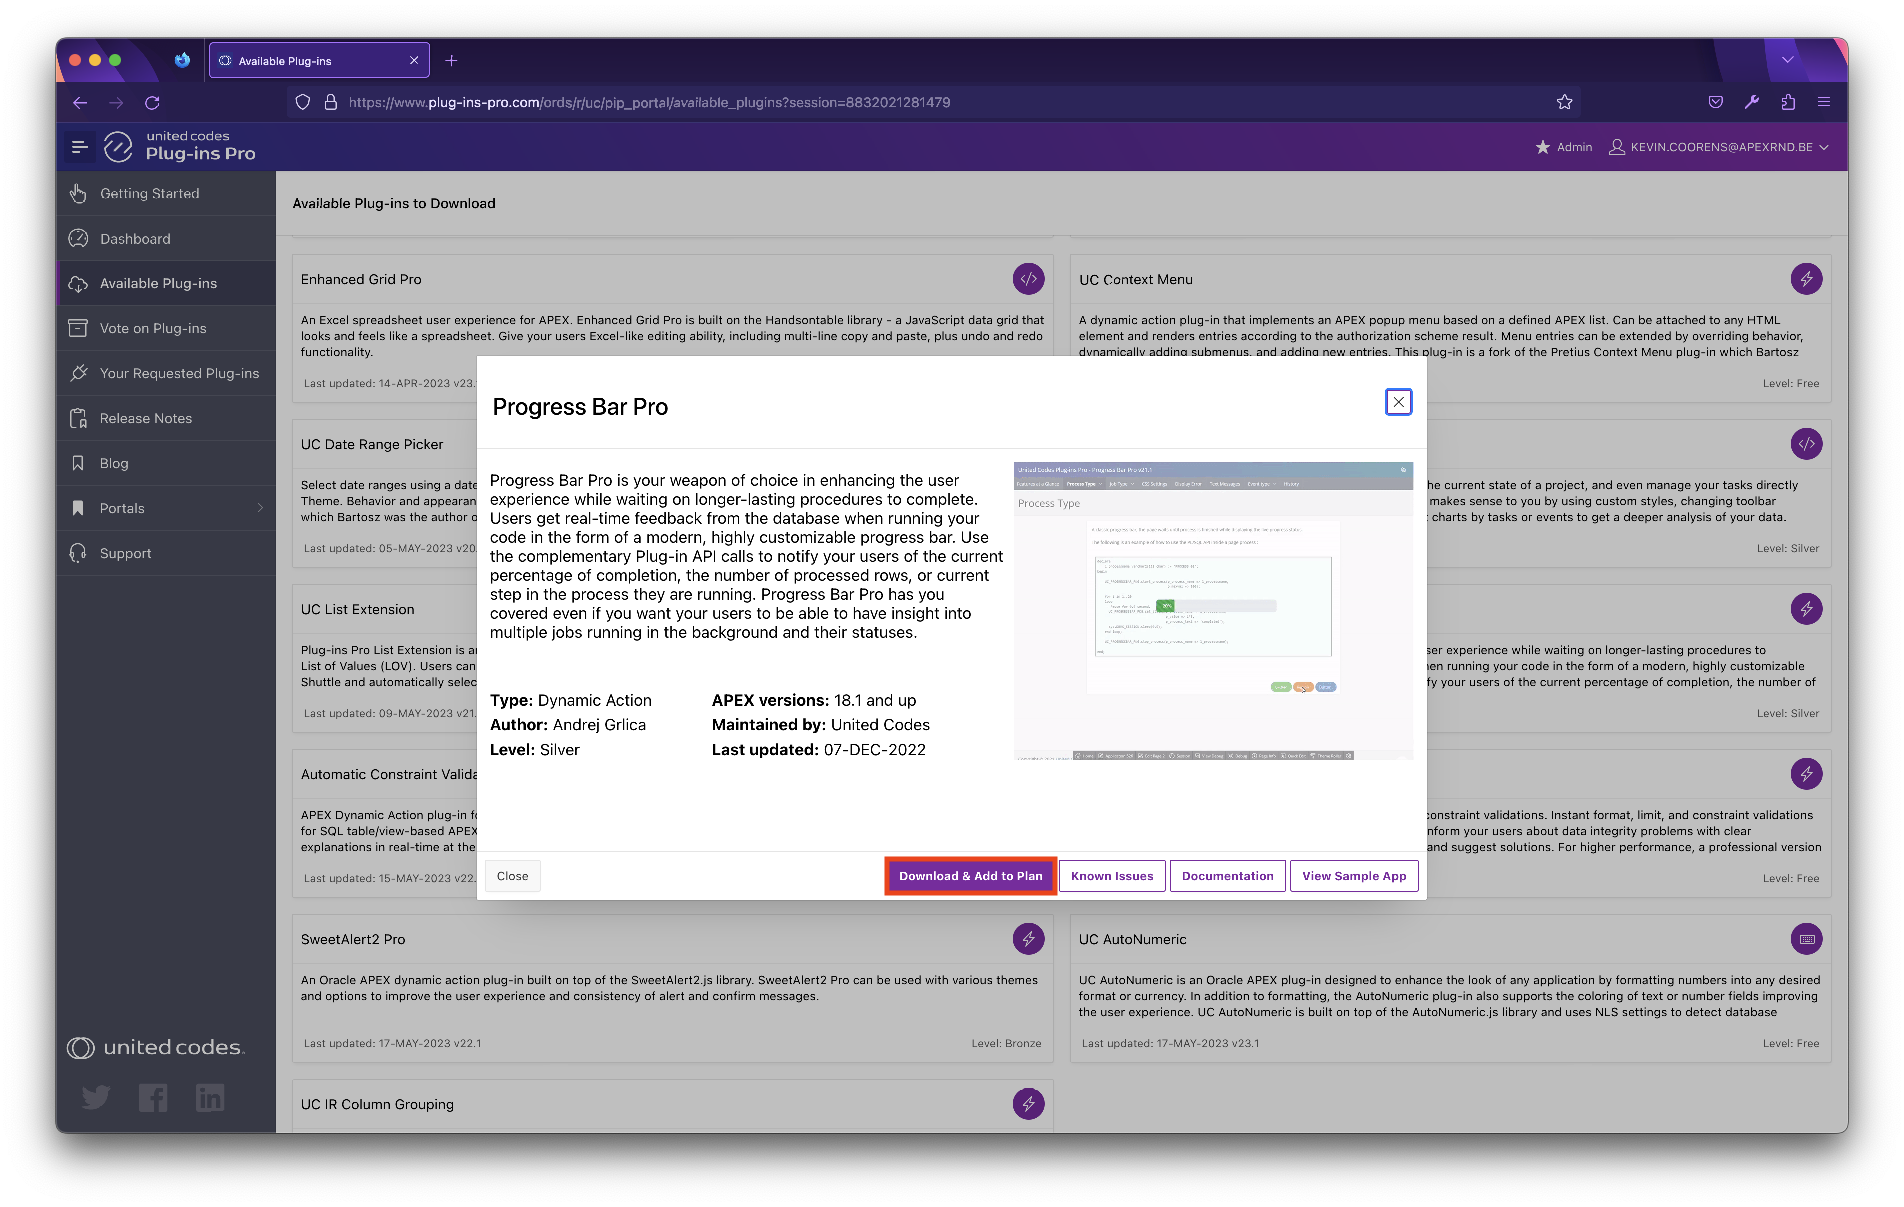
Task: Click the Download & Add to Plan button
Action: 970,876
